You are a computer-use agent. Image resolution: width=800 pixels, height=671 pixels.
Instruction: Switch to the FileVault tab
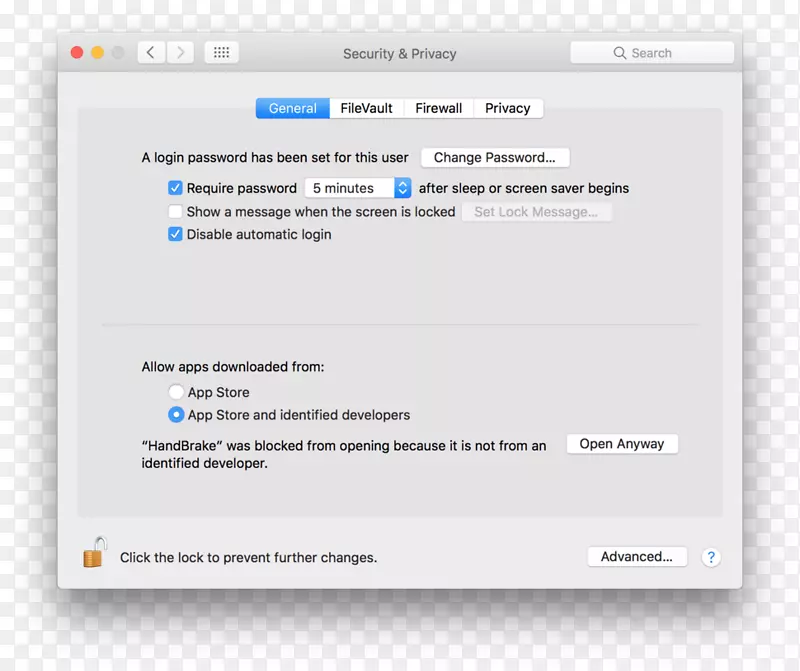coord(366,108)
